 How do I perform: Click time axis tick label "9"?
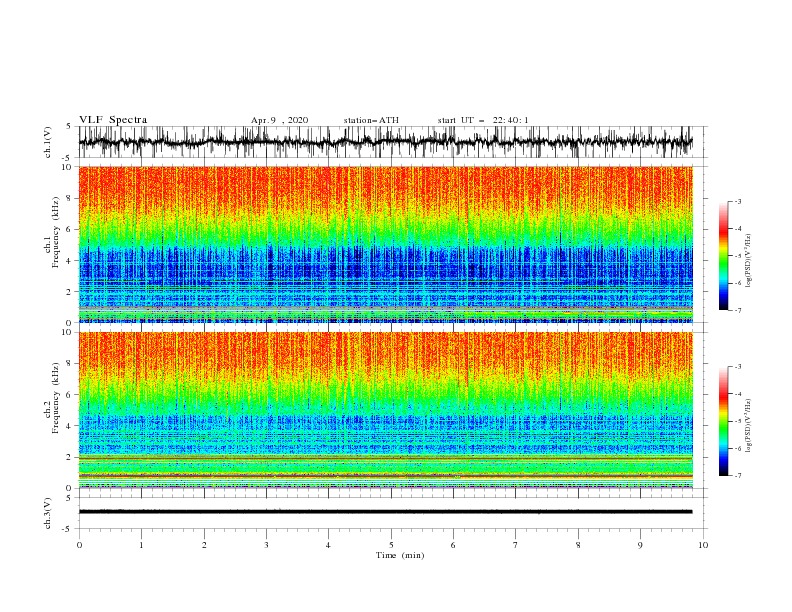(x=640, y=545)
